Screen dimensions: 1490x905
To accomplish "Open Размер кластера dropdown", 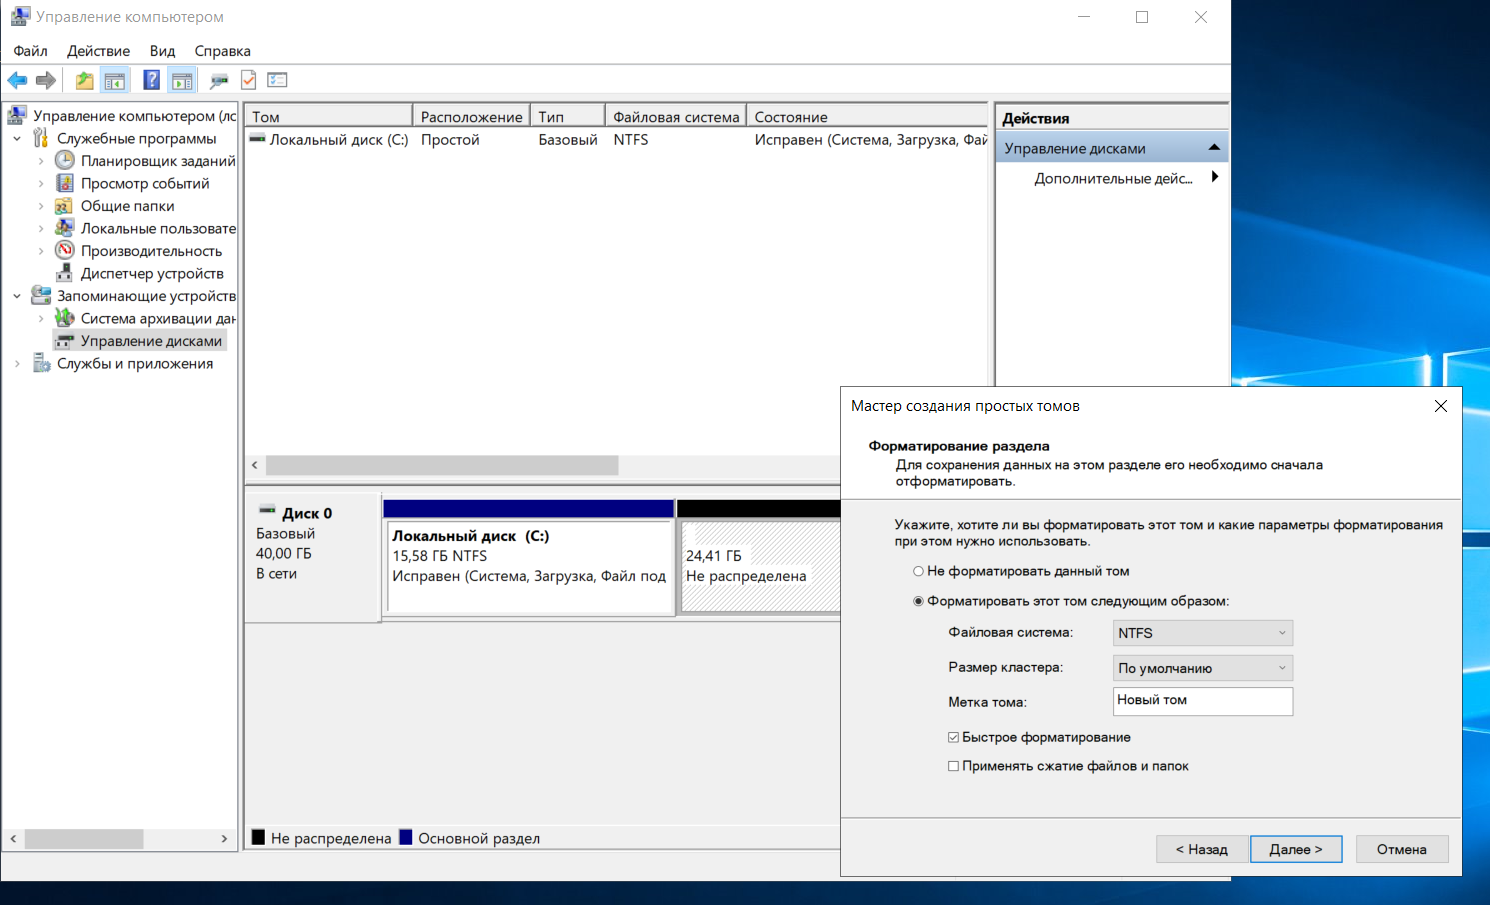I will [1203, 668].
